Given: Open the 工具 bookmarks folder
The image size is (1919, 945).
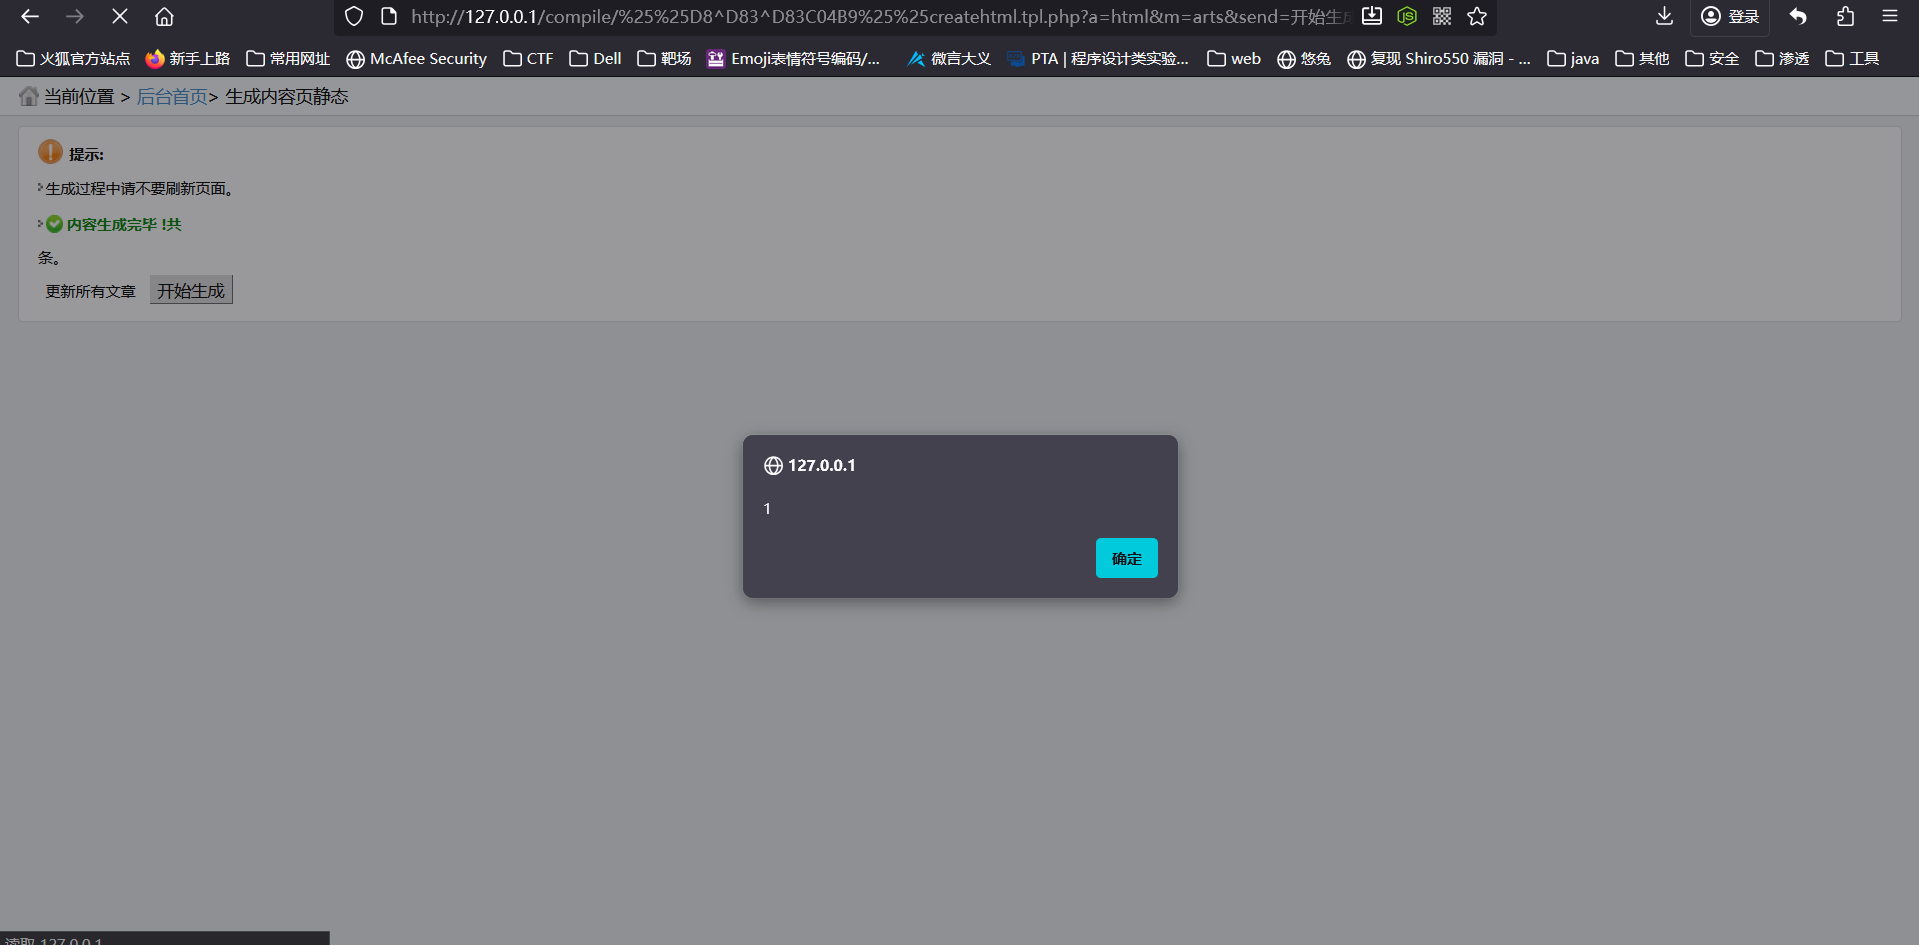Looking at the screenshot, I should click(x=1852, y=59).
